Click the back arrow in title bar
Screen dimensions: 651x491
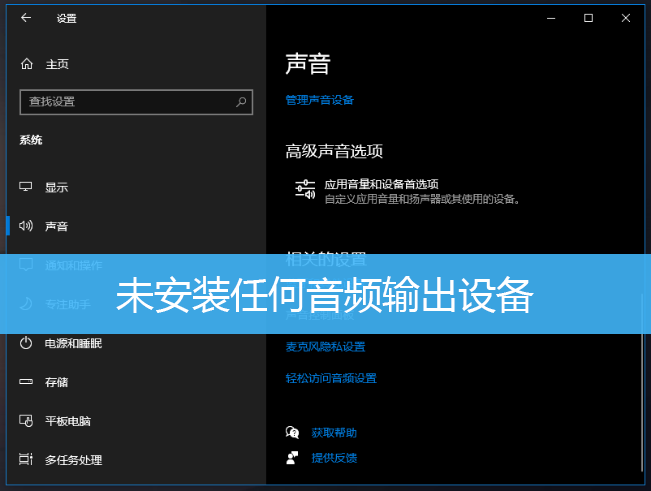tap(26, 18)
